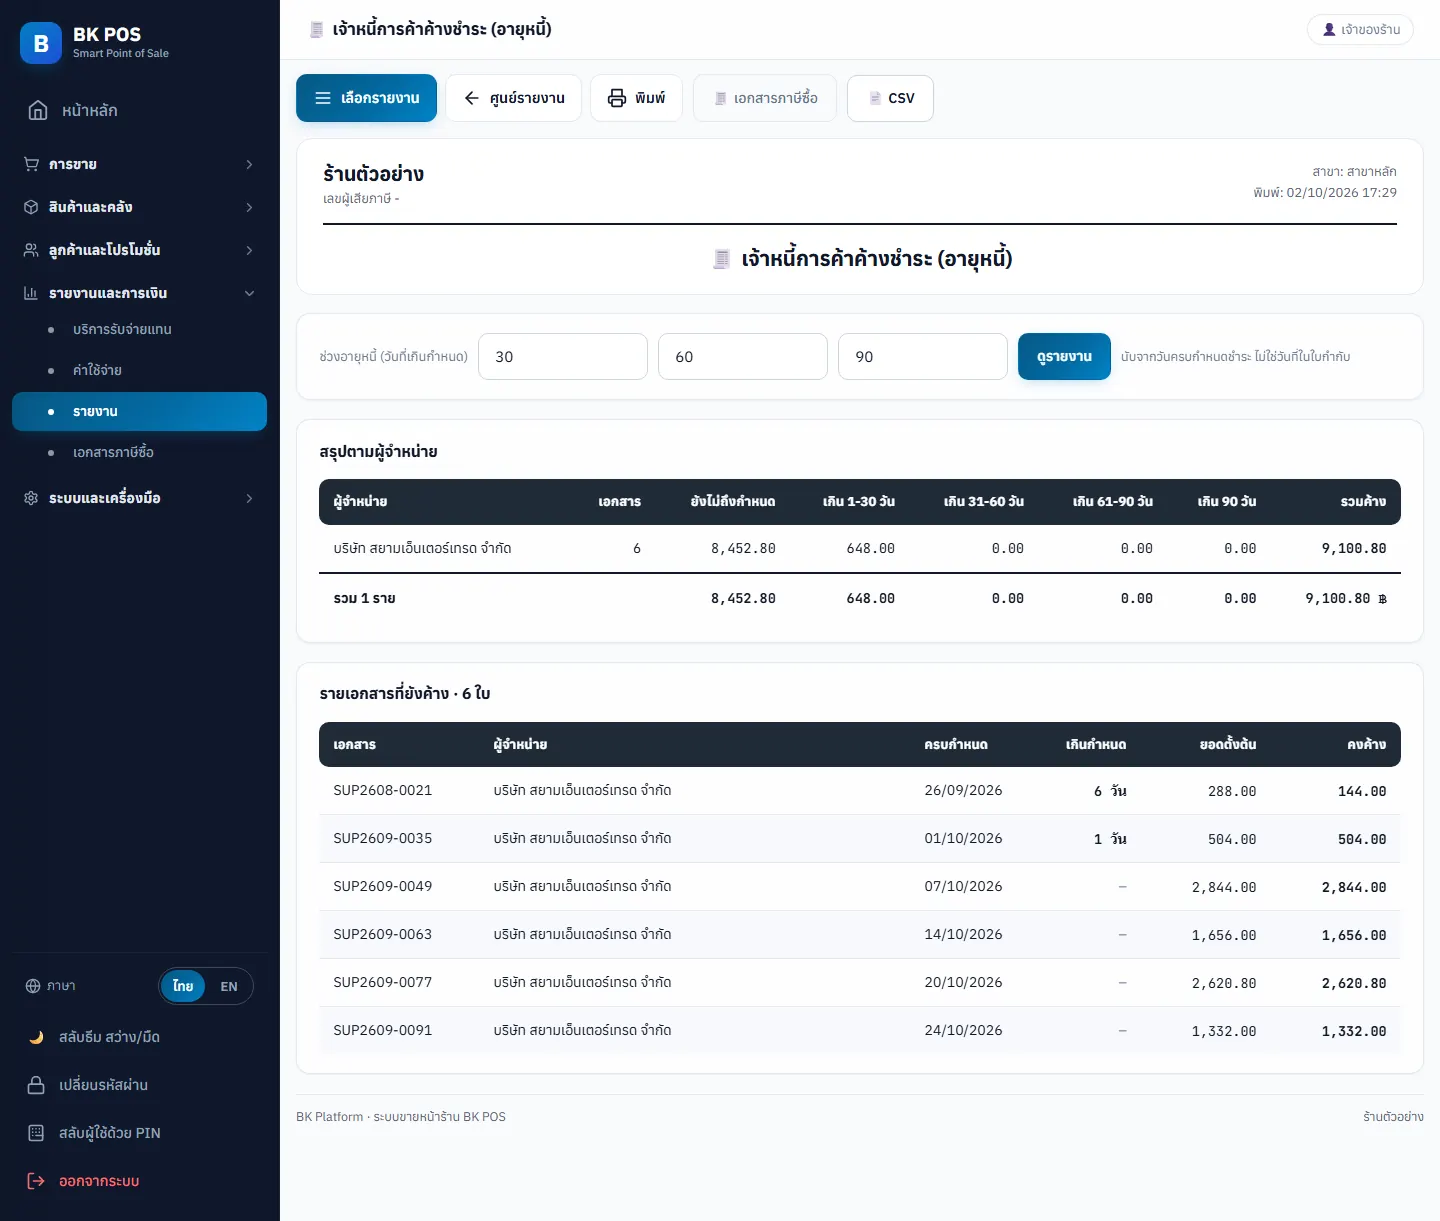Click the system and tools gear icon
The height and width of the screenshot is (1221, 1440).
[31, 498]
